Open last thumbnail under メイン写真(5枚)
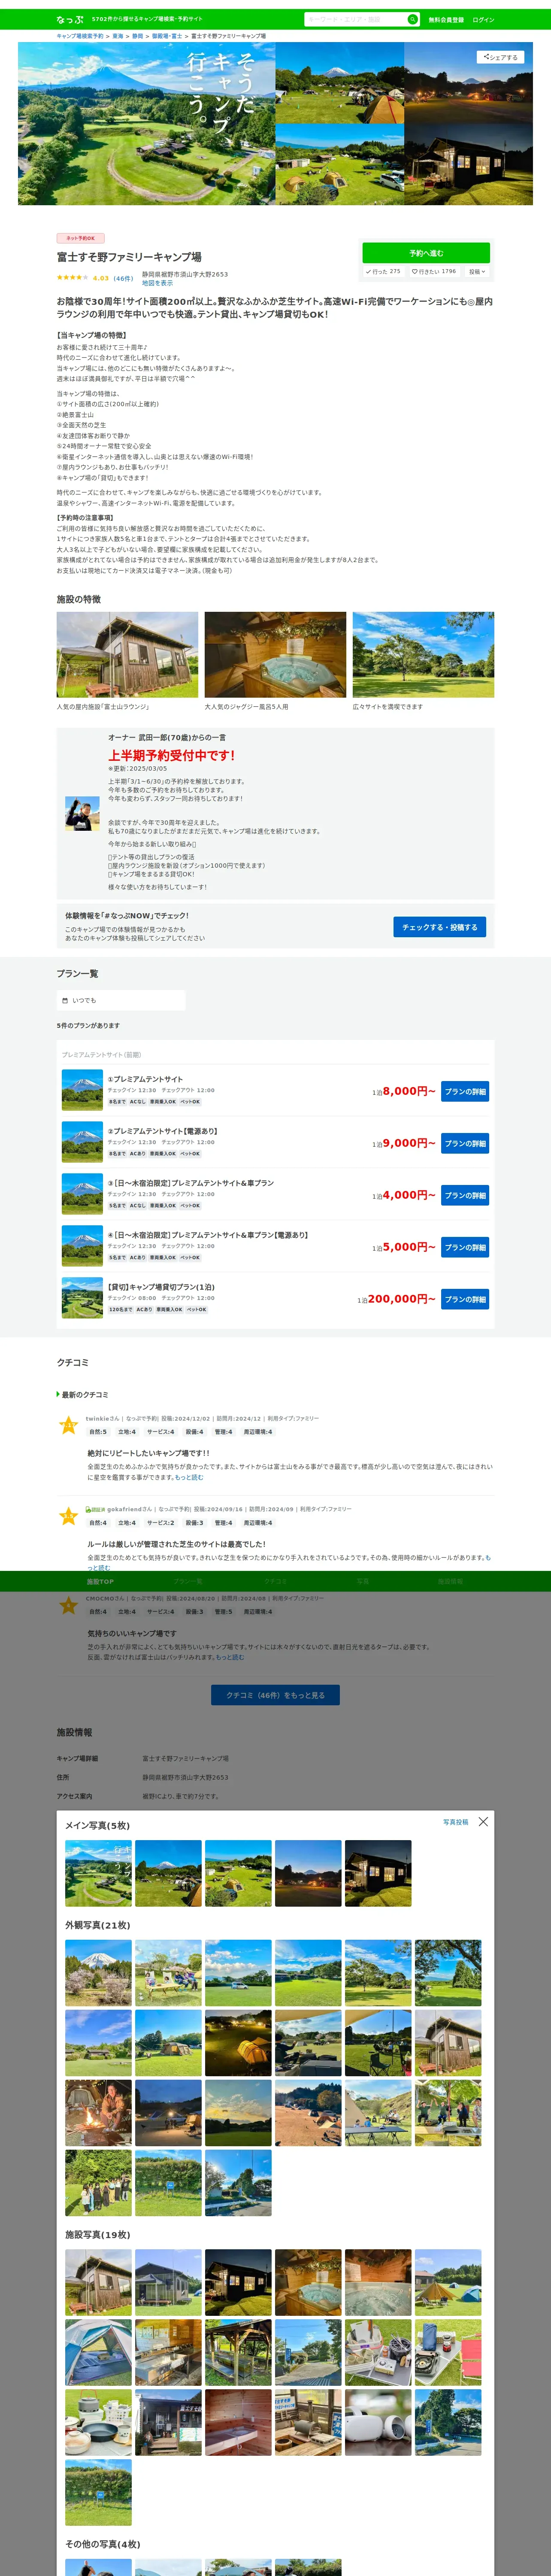Viewport: 551px width, 2576px height. pos(378,1873)
